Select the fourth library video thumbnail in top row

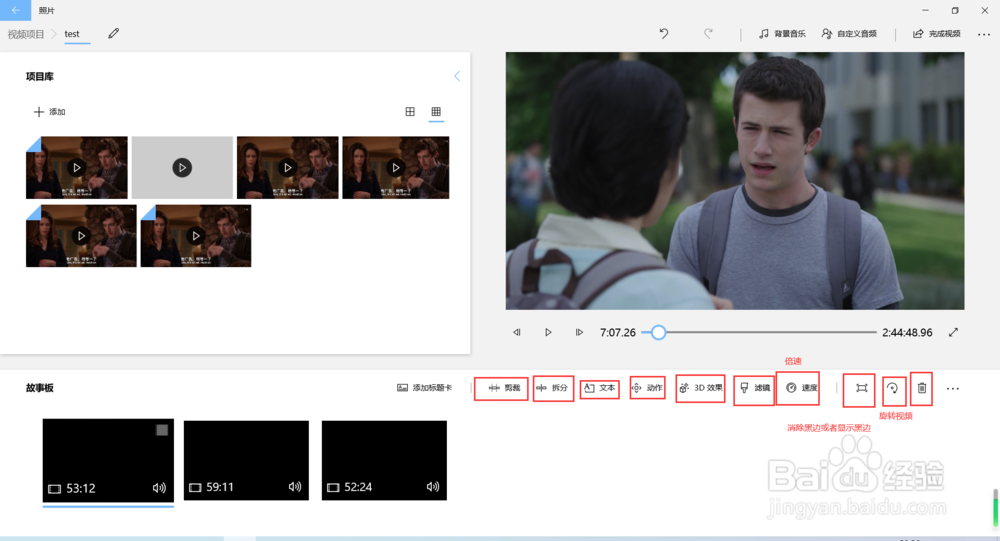[396, 168]
